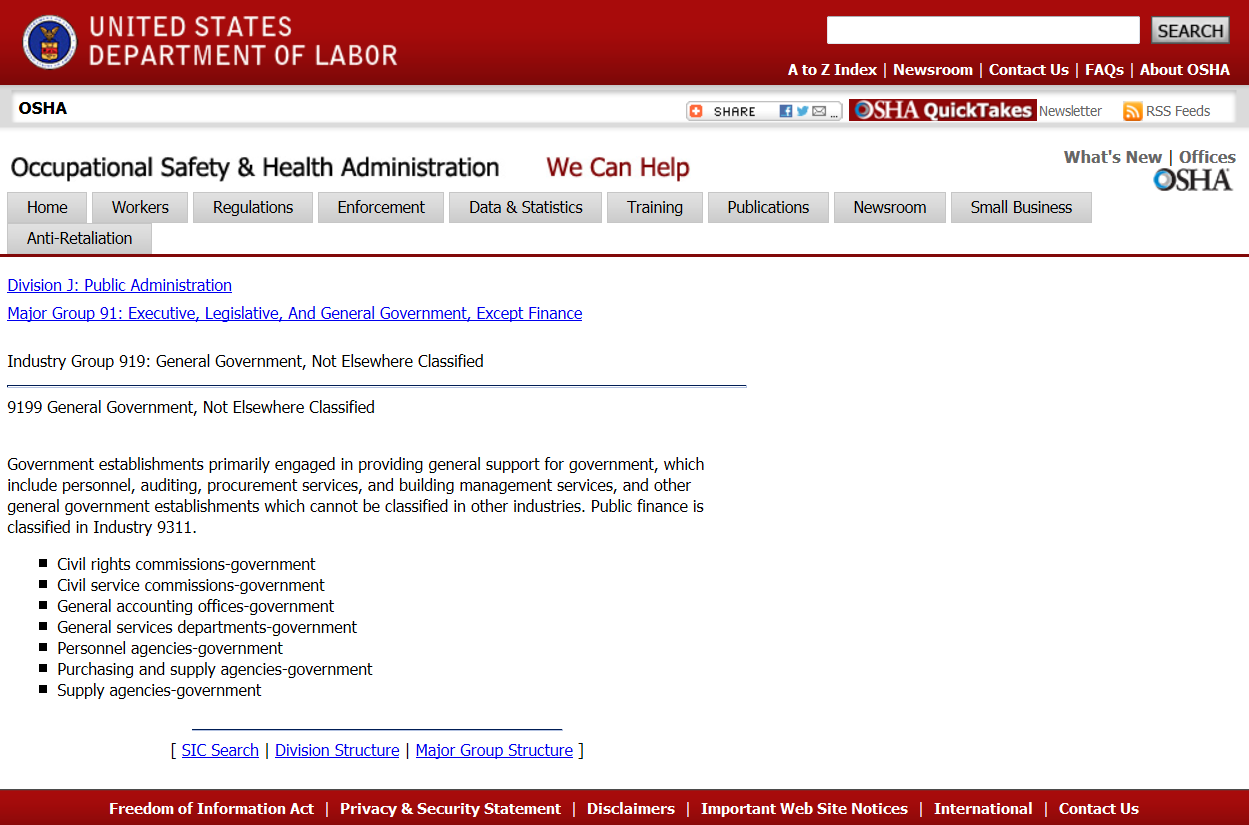Select the Training tab
This screenshot has height=825, width=1249.
(x=655, y=207)
